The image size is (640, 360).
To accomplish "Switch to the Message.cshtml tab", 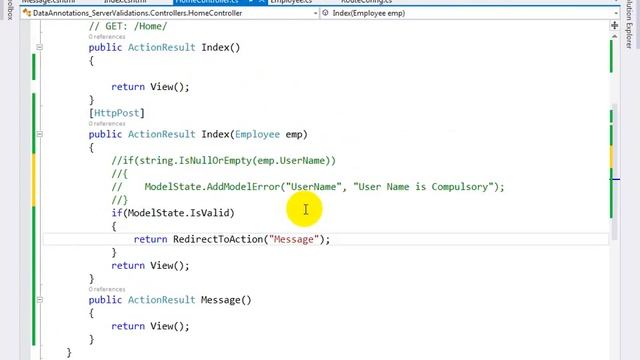I will pyautogui.click(x=48, y=2).
